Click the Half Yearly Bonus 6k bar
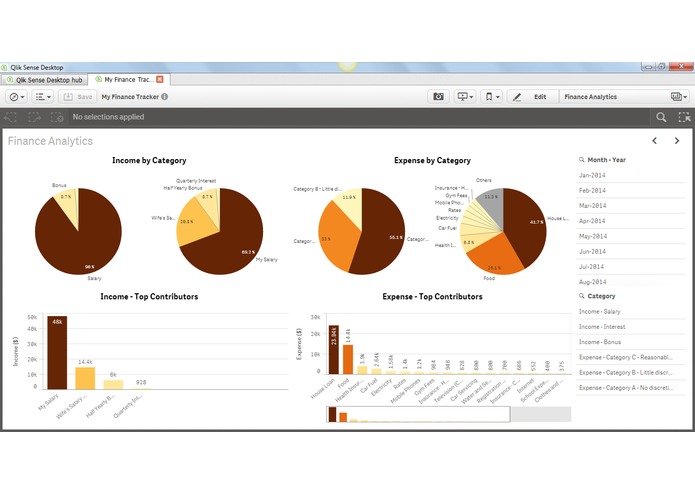This screenshot has height=494, width=695. [x=113, y=385]
